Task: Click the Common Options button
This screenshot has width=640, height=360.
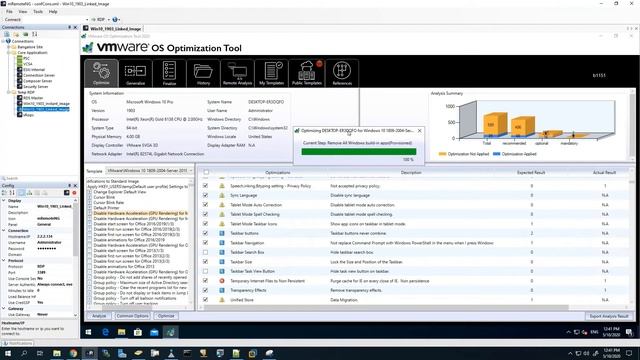Action: pos(132,316)
